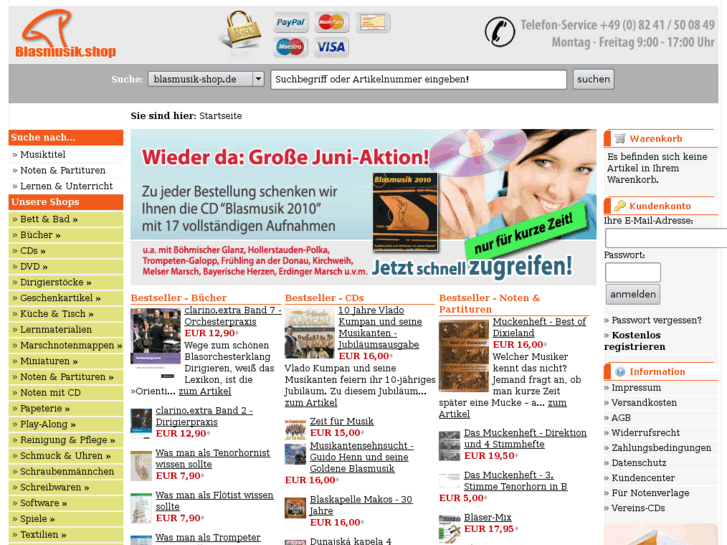Click the PayPal payment icon
Image resolution: width=727 pixels, height=545 pixels.
tap(291, 22)
